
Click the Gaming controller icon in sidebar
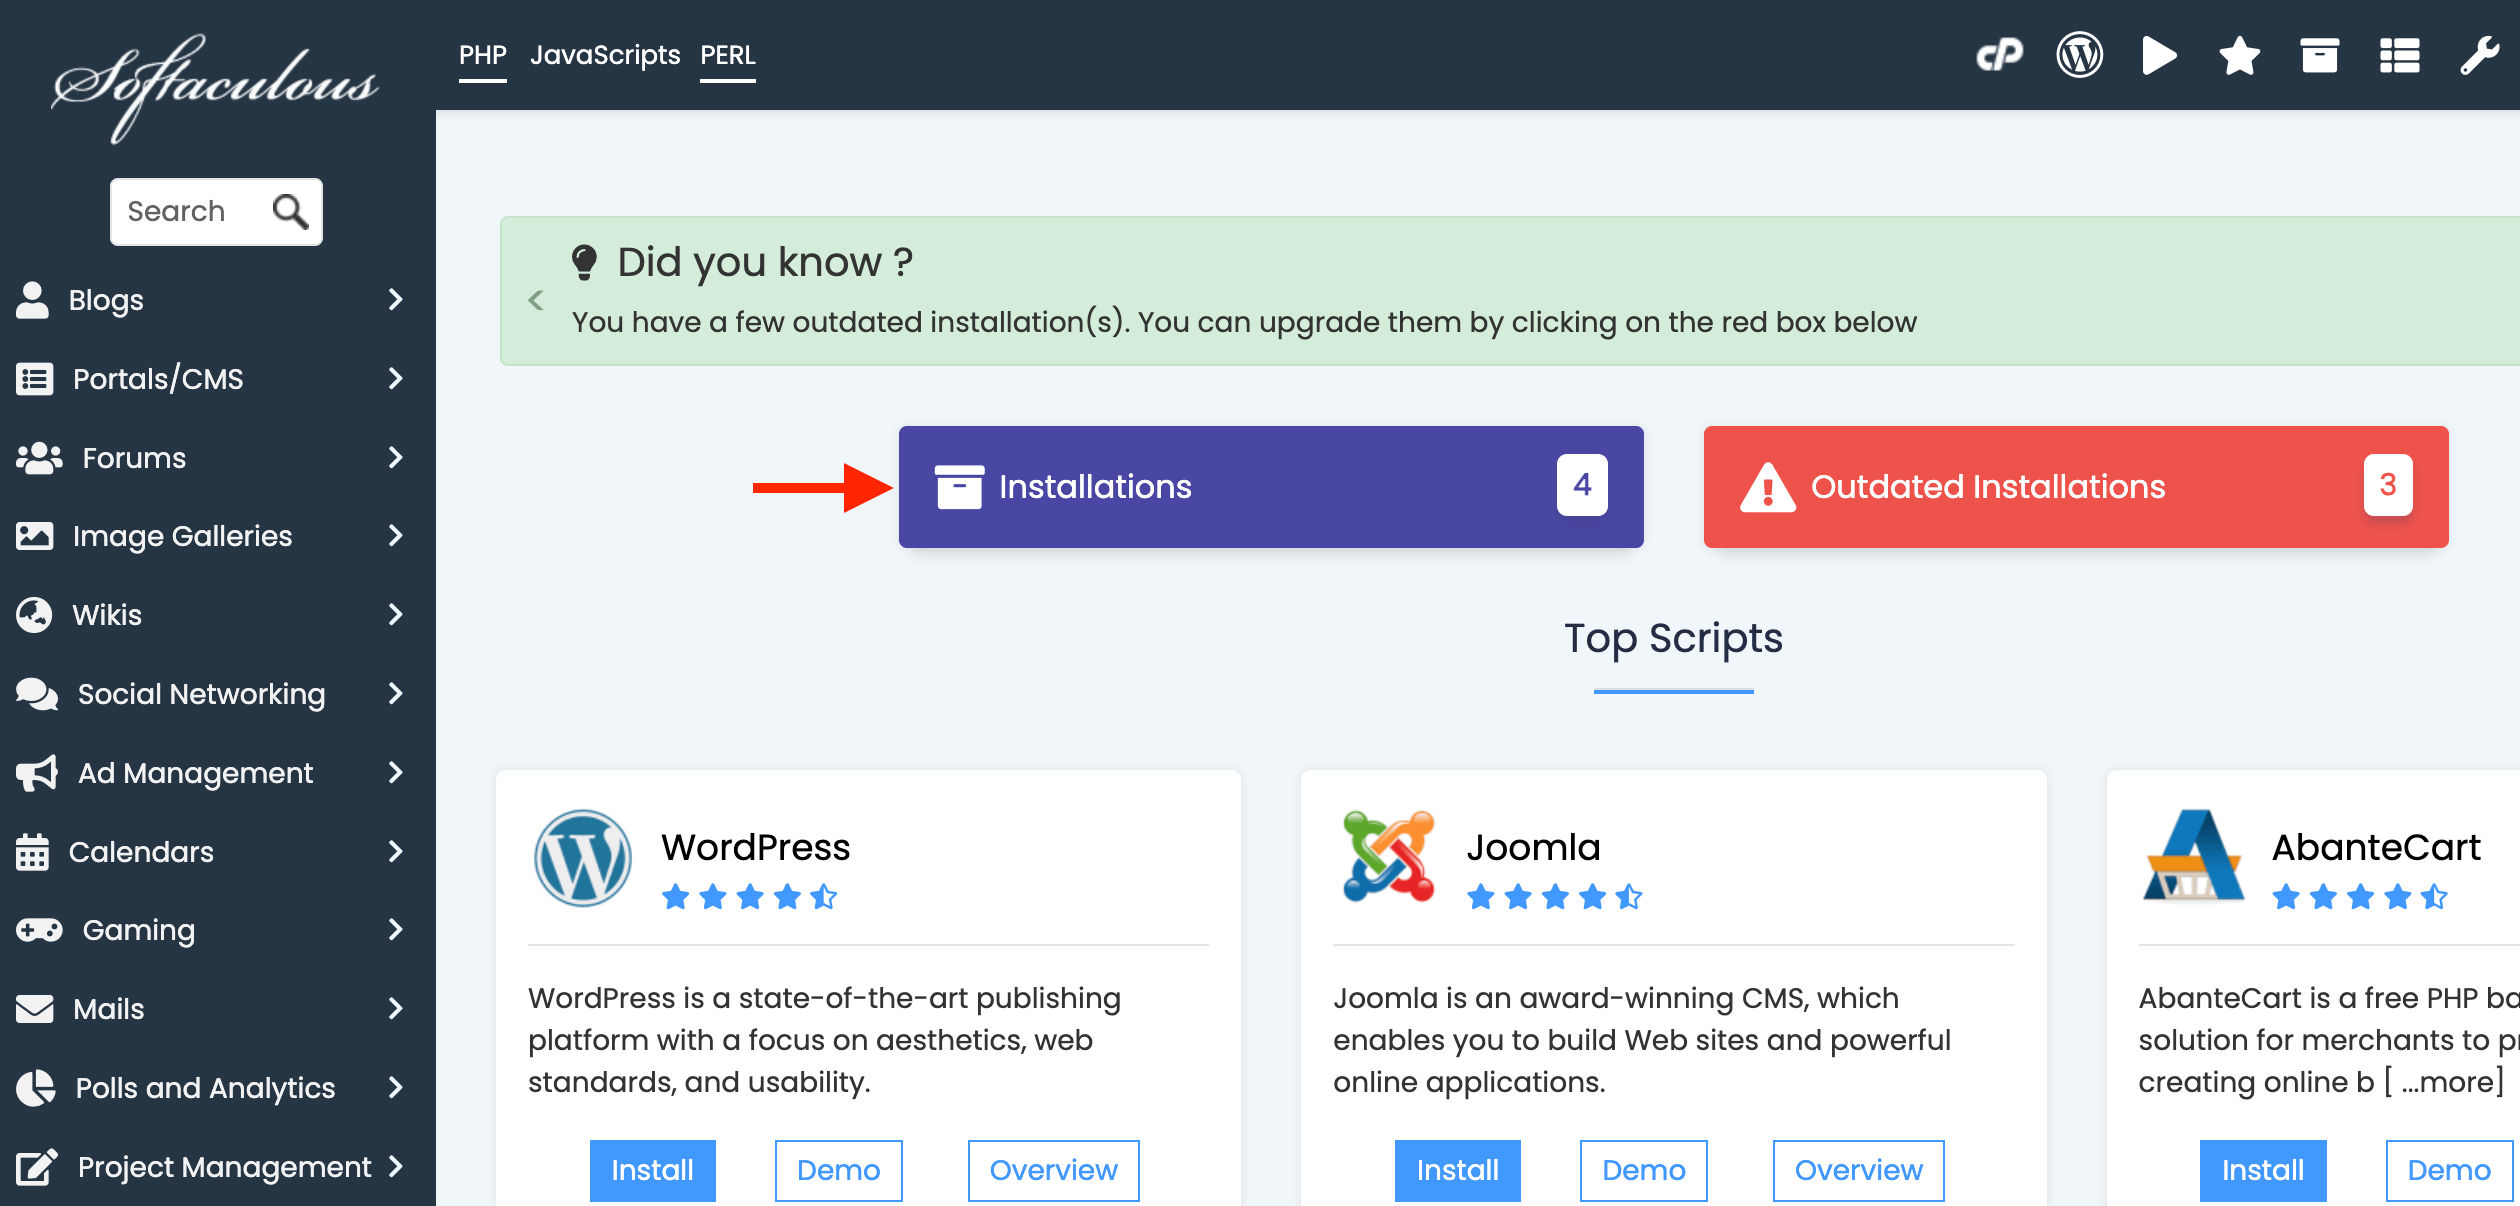point(39,931)
